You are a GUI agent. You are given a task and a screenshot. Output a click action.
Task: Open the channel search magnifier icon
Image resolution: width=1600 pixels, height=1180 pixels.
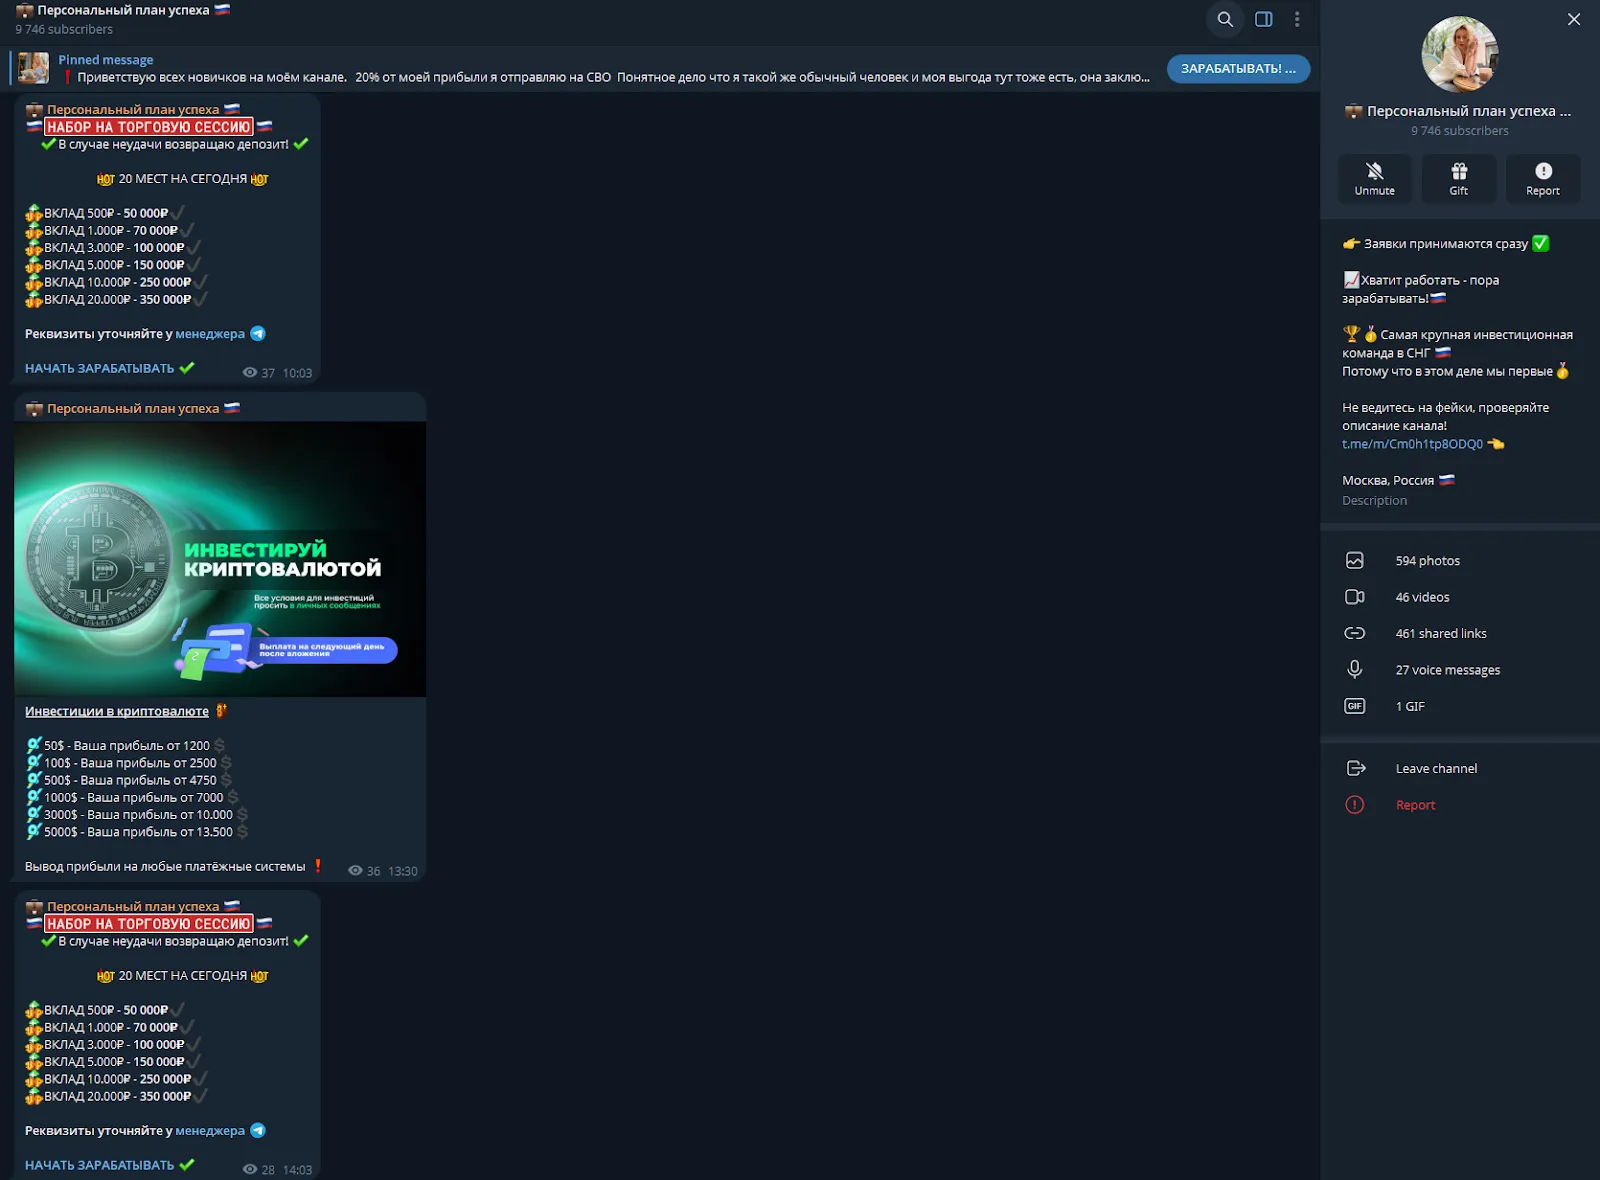tap(1224, 19)
